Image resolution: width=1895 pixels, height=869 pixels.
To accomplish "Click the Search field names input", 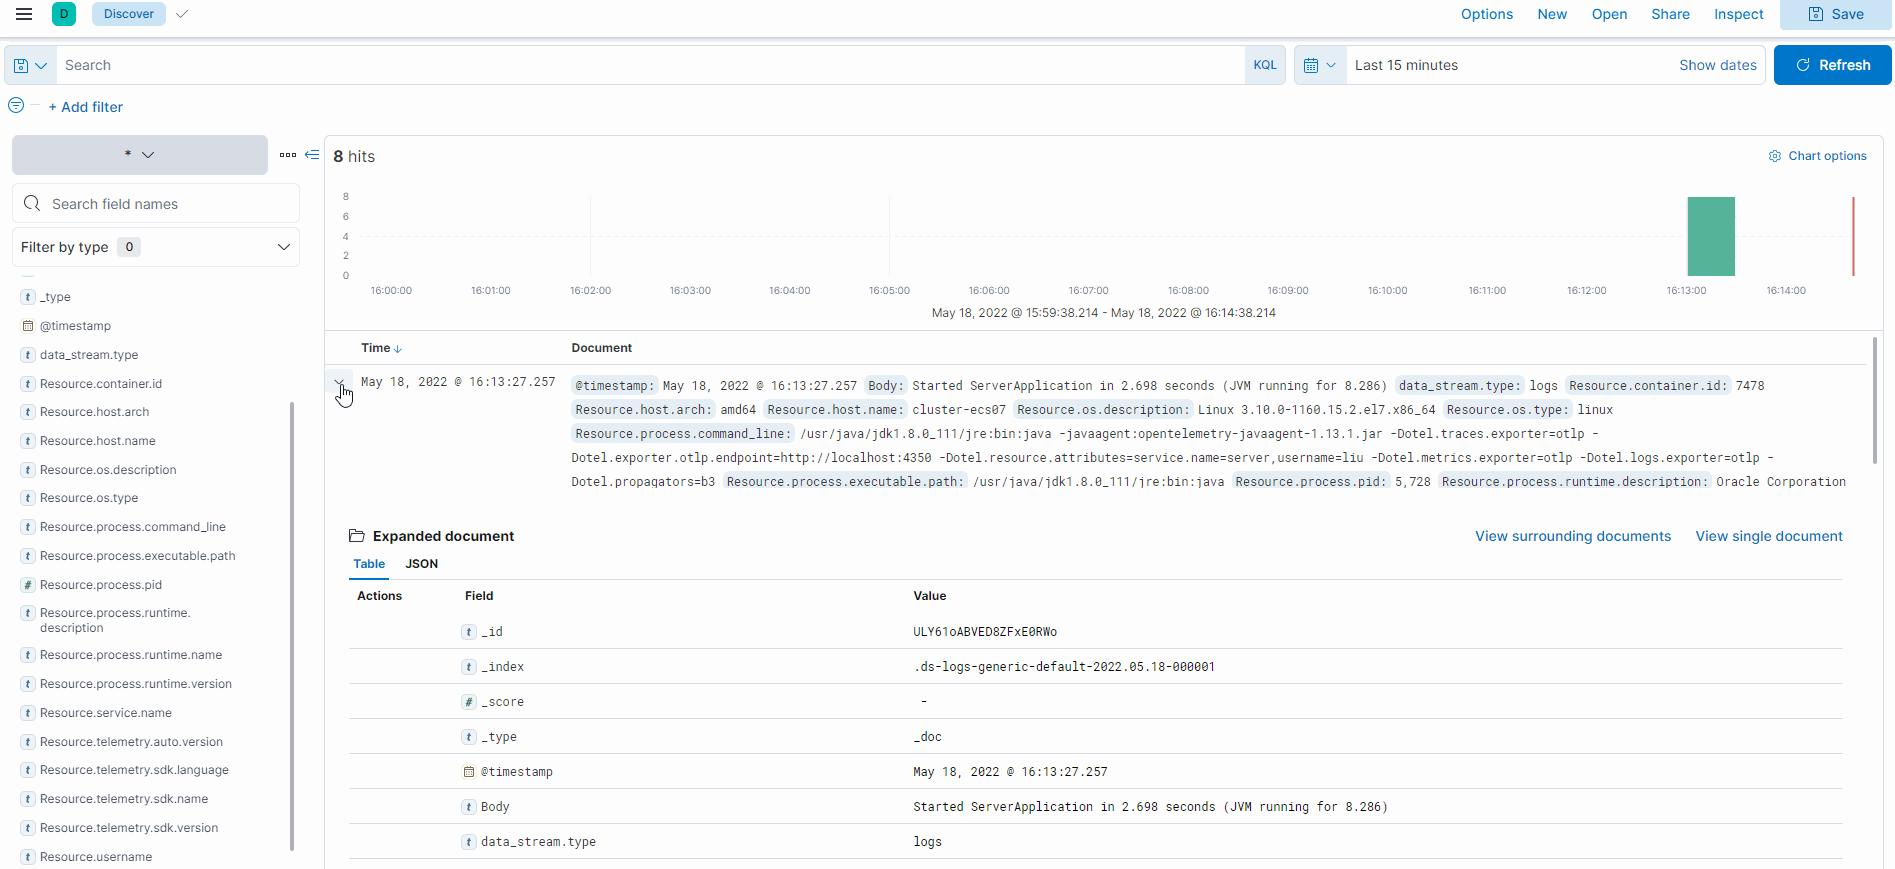I will click(x=156, y=204).
